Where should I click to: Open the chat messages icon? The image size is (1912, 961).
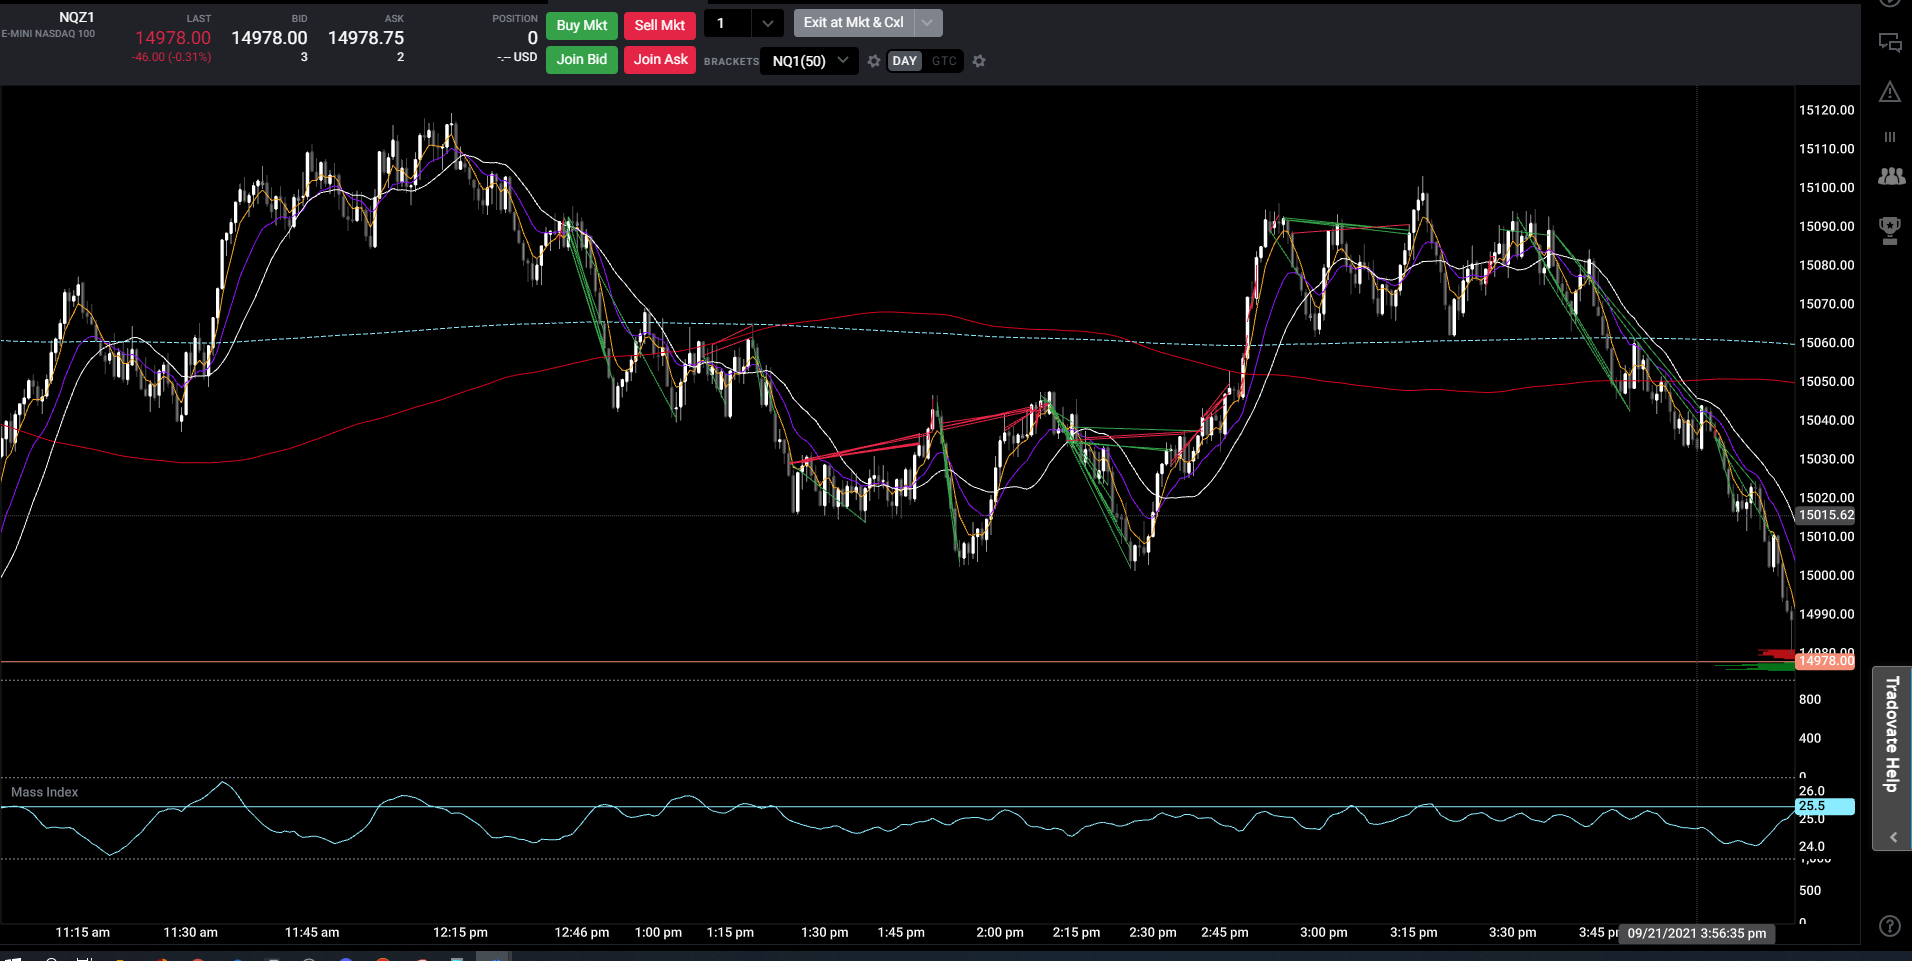[x=1889, y=43]
